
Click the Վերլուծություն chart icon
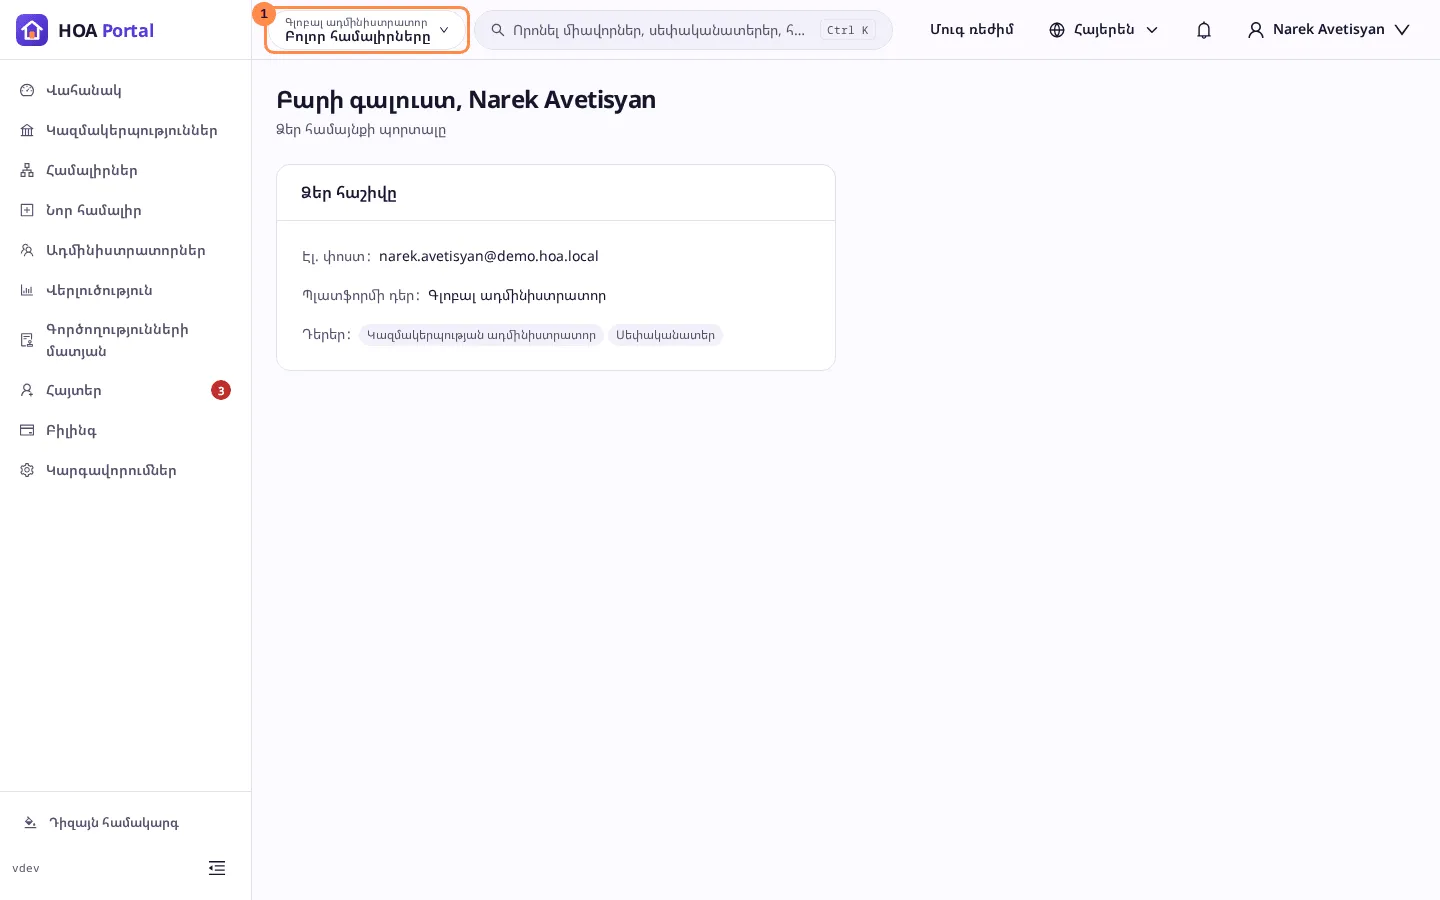[27, 290]
